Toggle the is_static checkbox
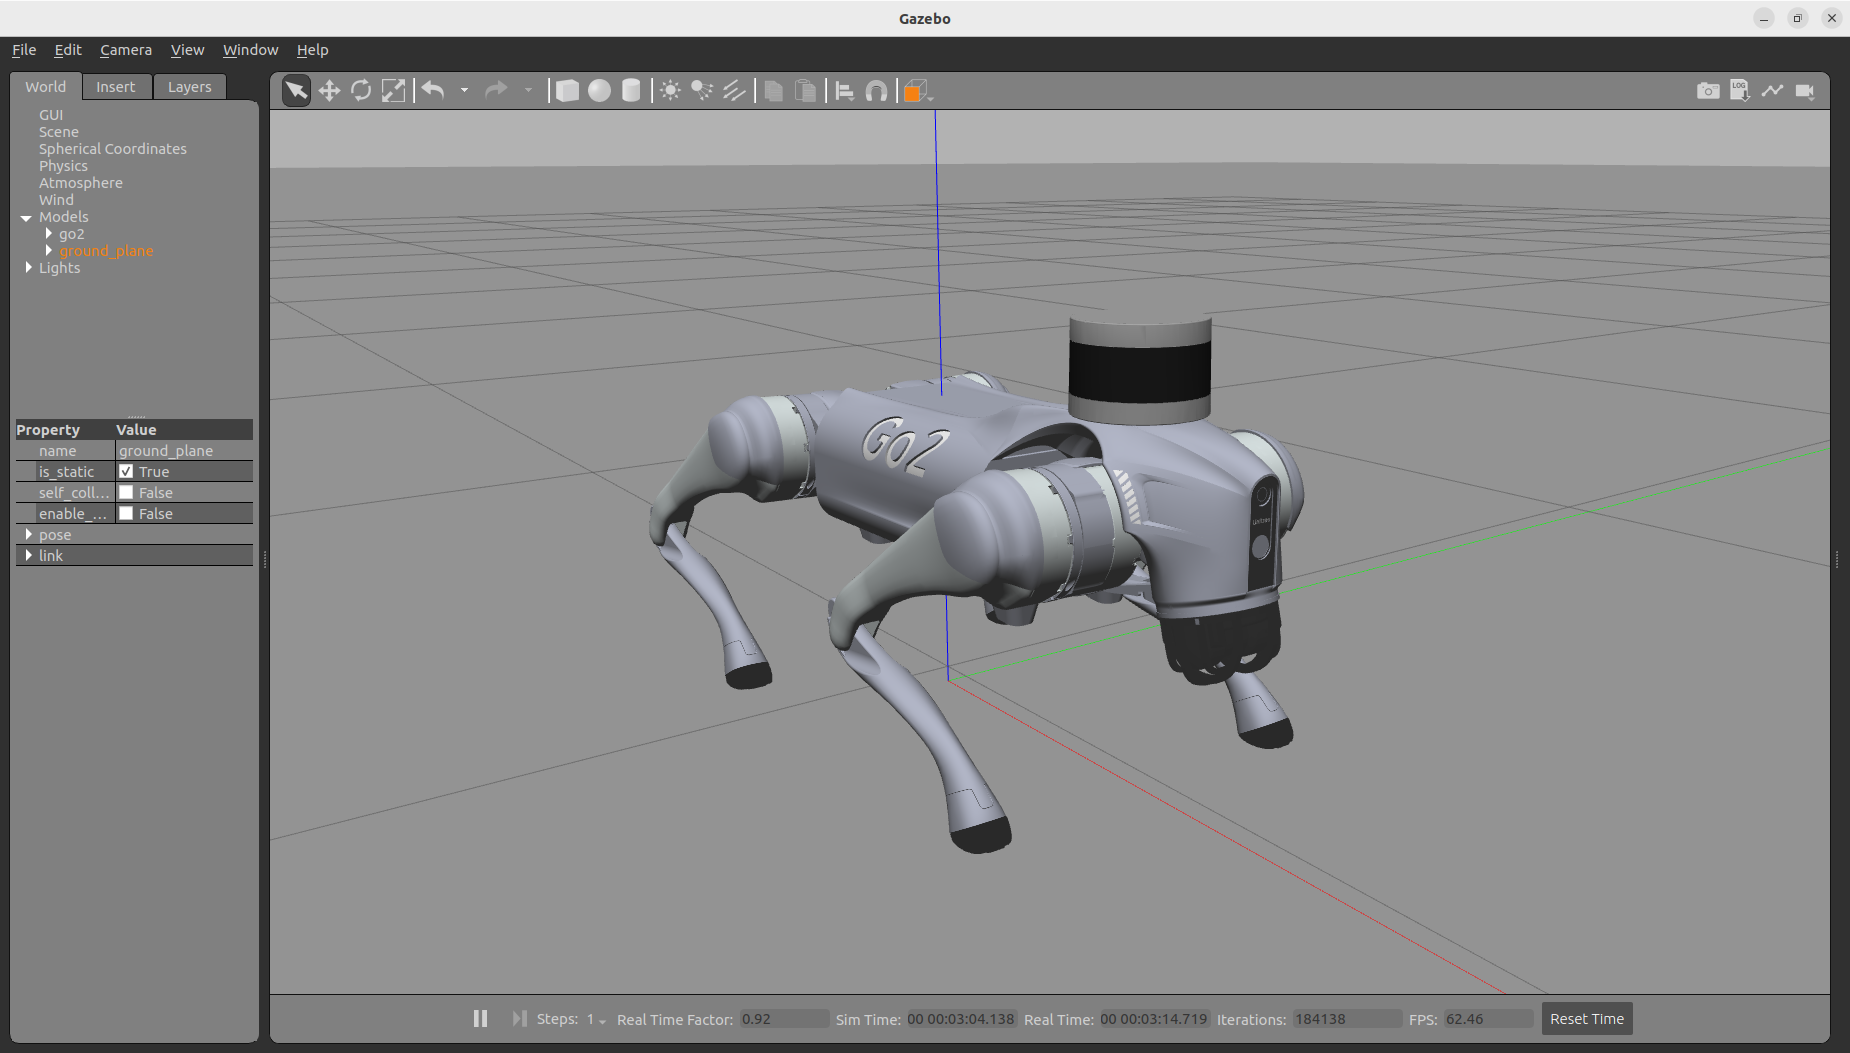 [x=126, y=471]
